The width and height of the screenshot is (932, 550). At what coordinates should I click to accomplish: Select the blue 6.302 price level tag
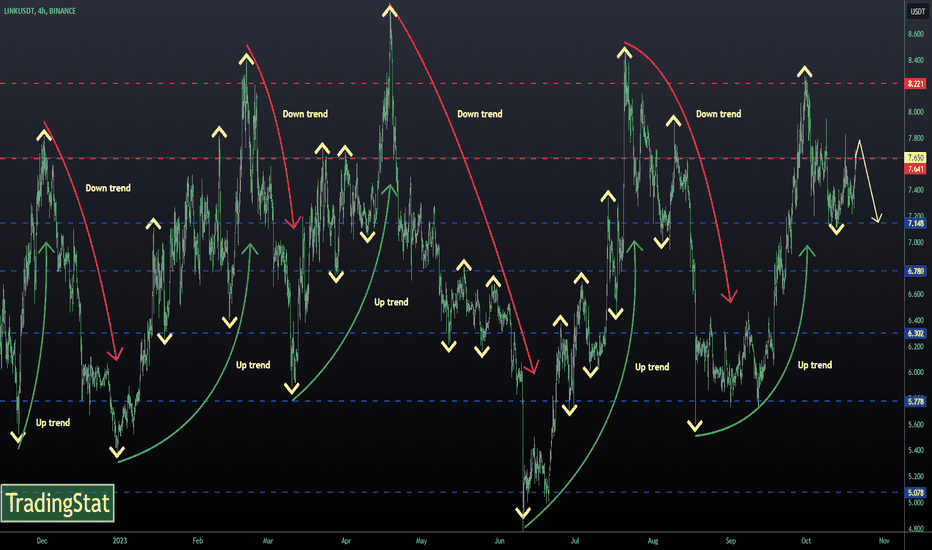[x=916, y=334]
